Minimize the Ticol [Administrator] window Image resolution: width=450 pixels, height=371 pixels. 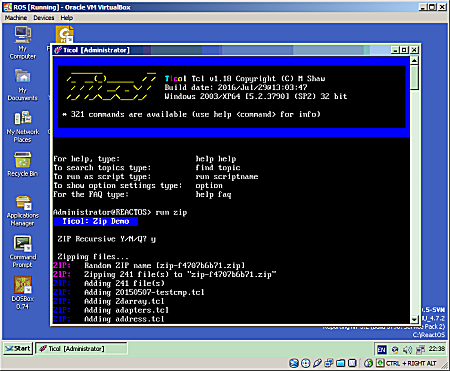(395, 50)
